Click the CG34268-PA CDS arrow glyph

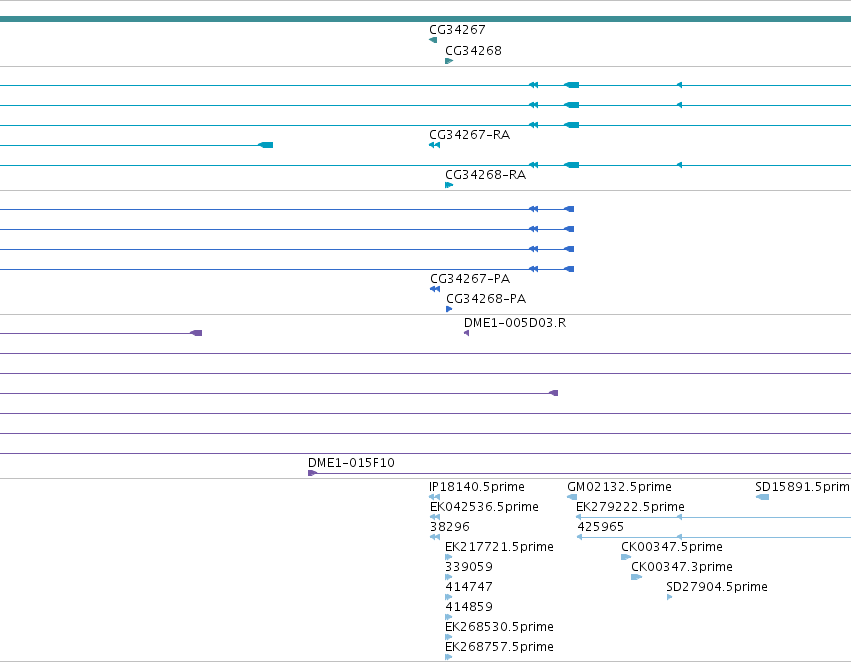pos(449,309)
